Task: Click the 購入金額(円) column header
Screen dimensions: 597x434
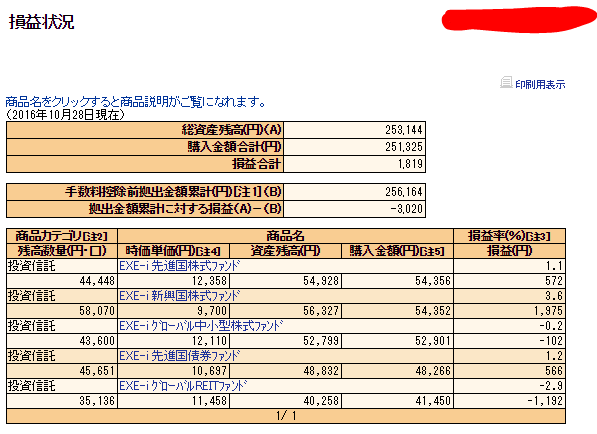Action: coord(397,251)
